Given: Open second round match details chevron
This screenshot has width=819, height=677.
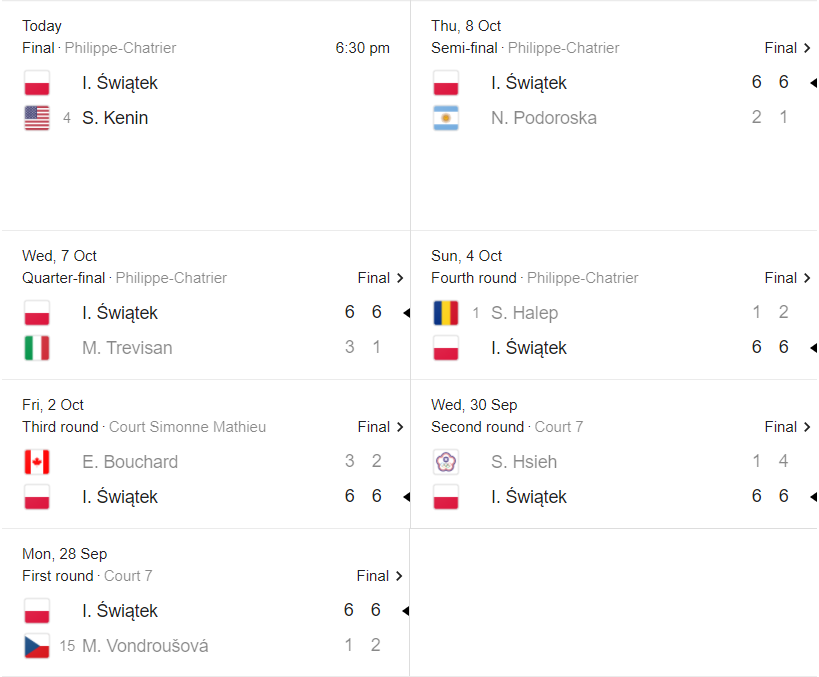Looking at the screenshot, I should coord(808,427).
